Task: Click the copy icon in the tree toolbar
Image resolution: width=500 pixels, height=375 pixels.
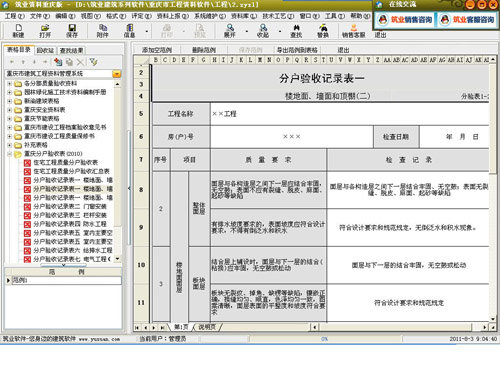Action: tap(69, 62)
